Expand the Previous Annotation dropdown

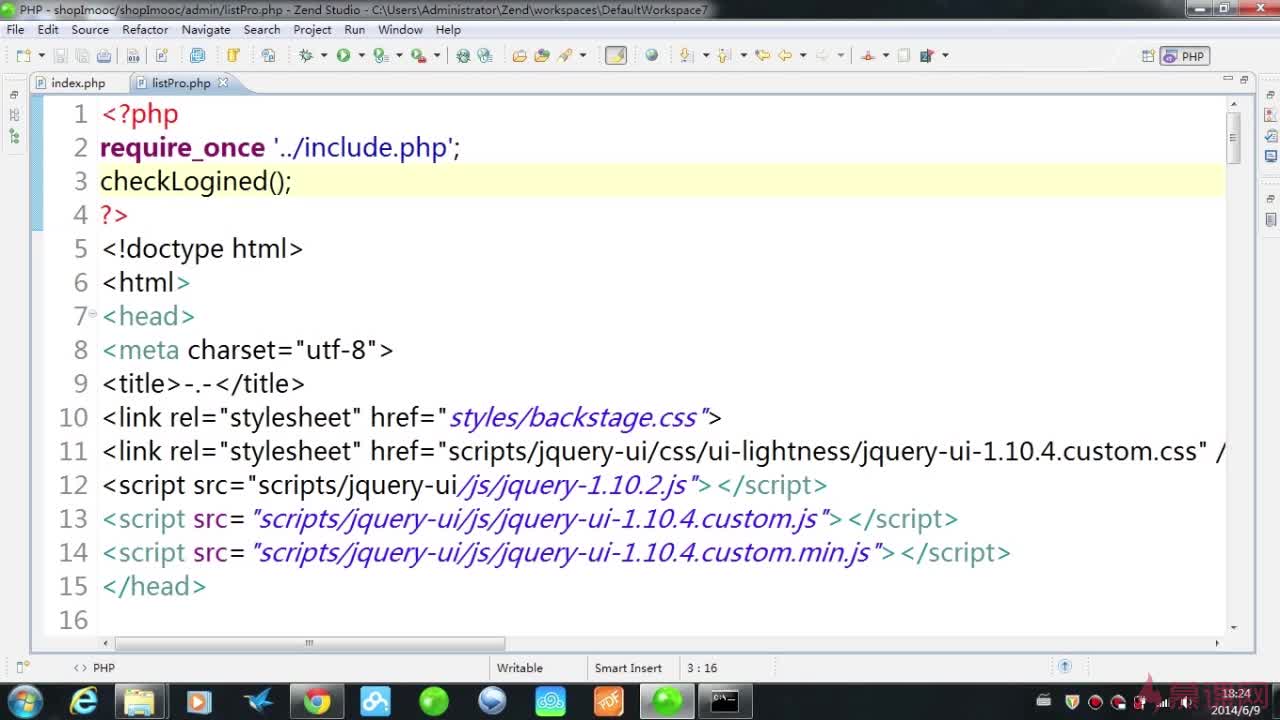[x=743, y=56]
